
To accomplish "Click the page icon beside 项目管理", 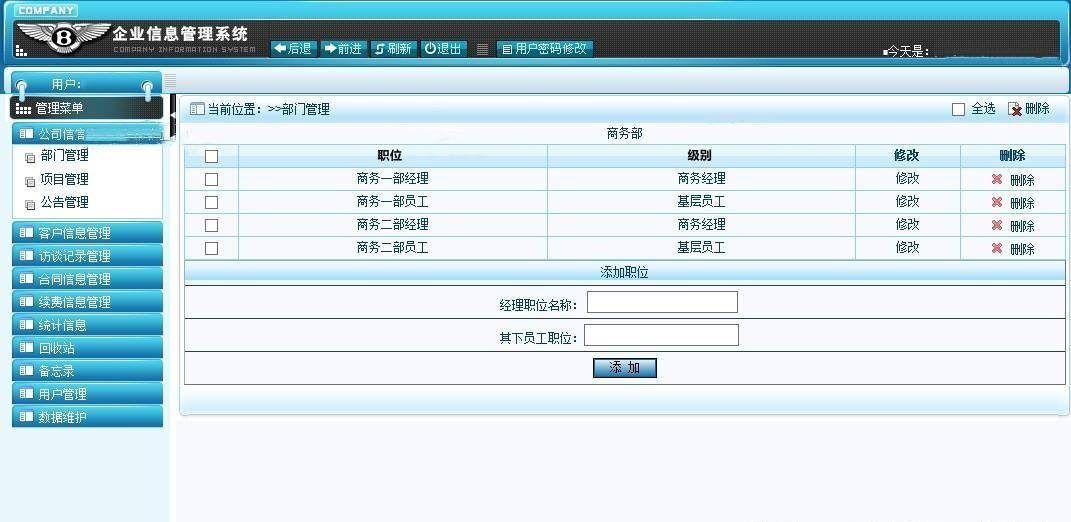I will point(29,182).
